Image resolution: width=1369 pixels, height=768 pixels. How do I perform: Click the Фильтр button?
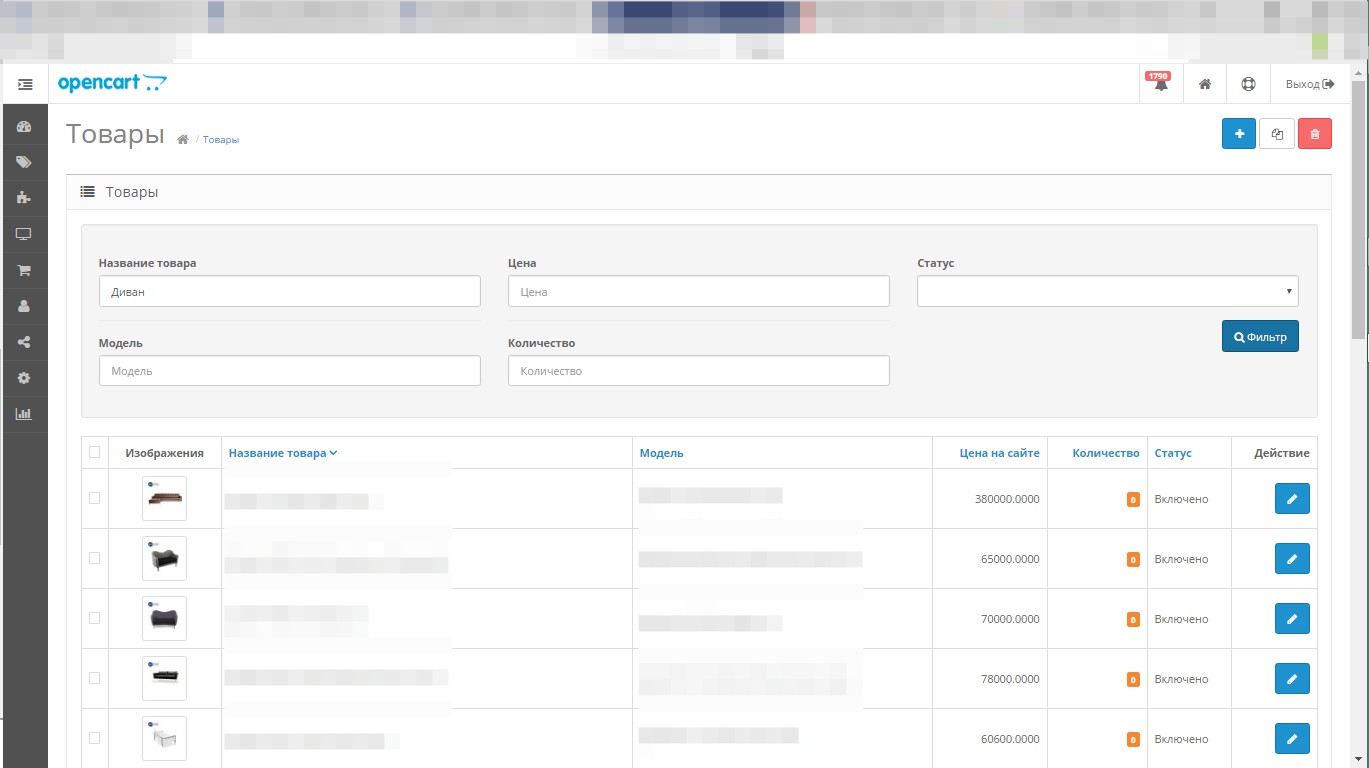click(x=1260, y=337)
